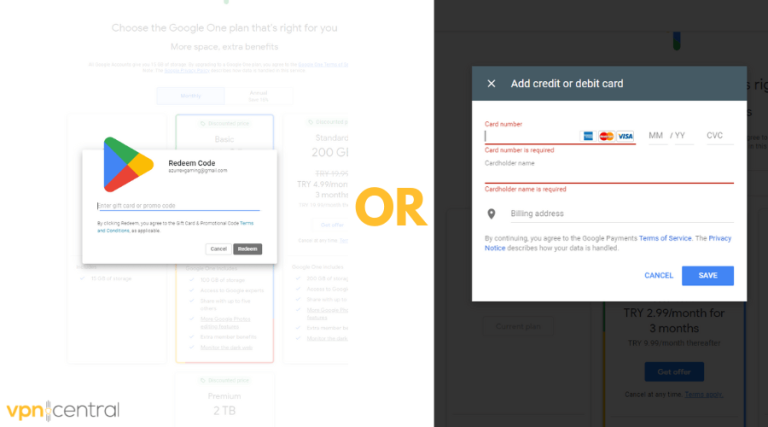768x427 pixels.
Task: Click the YY expiry year field
Action: 682,136
